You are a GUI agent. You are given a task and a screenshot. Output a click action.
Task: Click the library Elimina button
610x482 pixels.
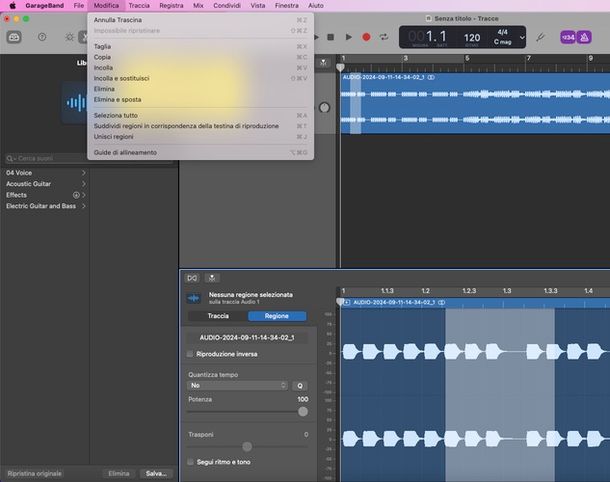(x=119, y=473)
